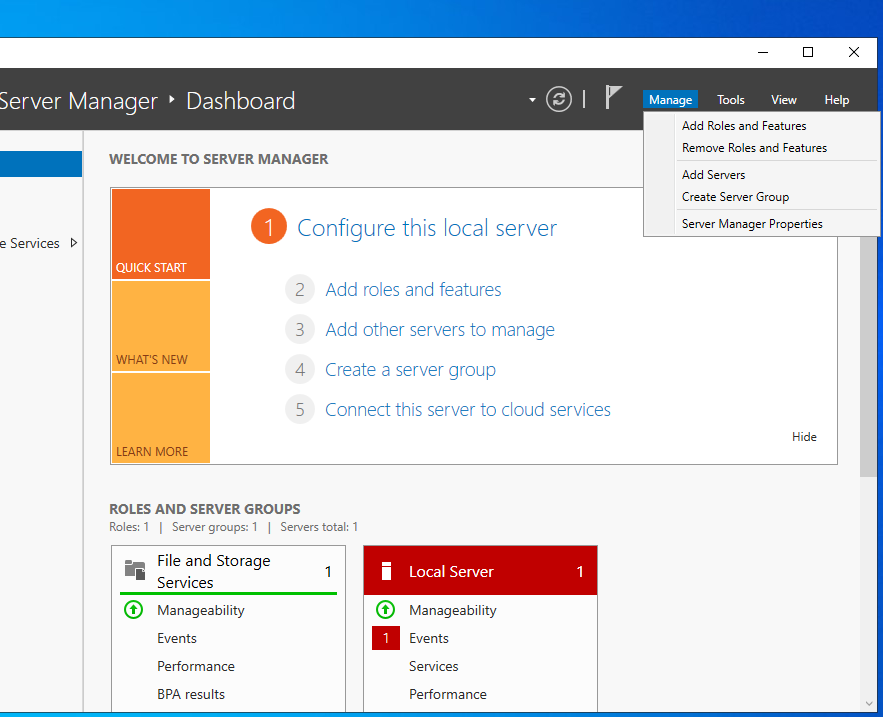The image size is (883, 717).
Task: Click Events under File and Storage Services
Action: pos(177,638)
